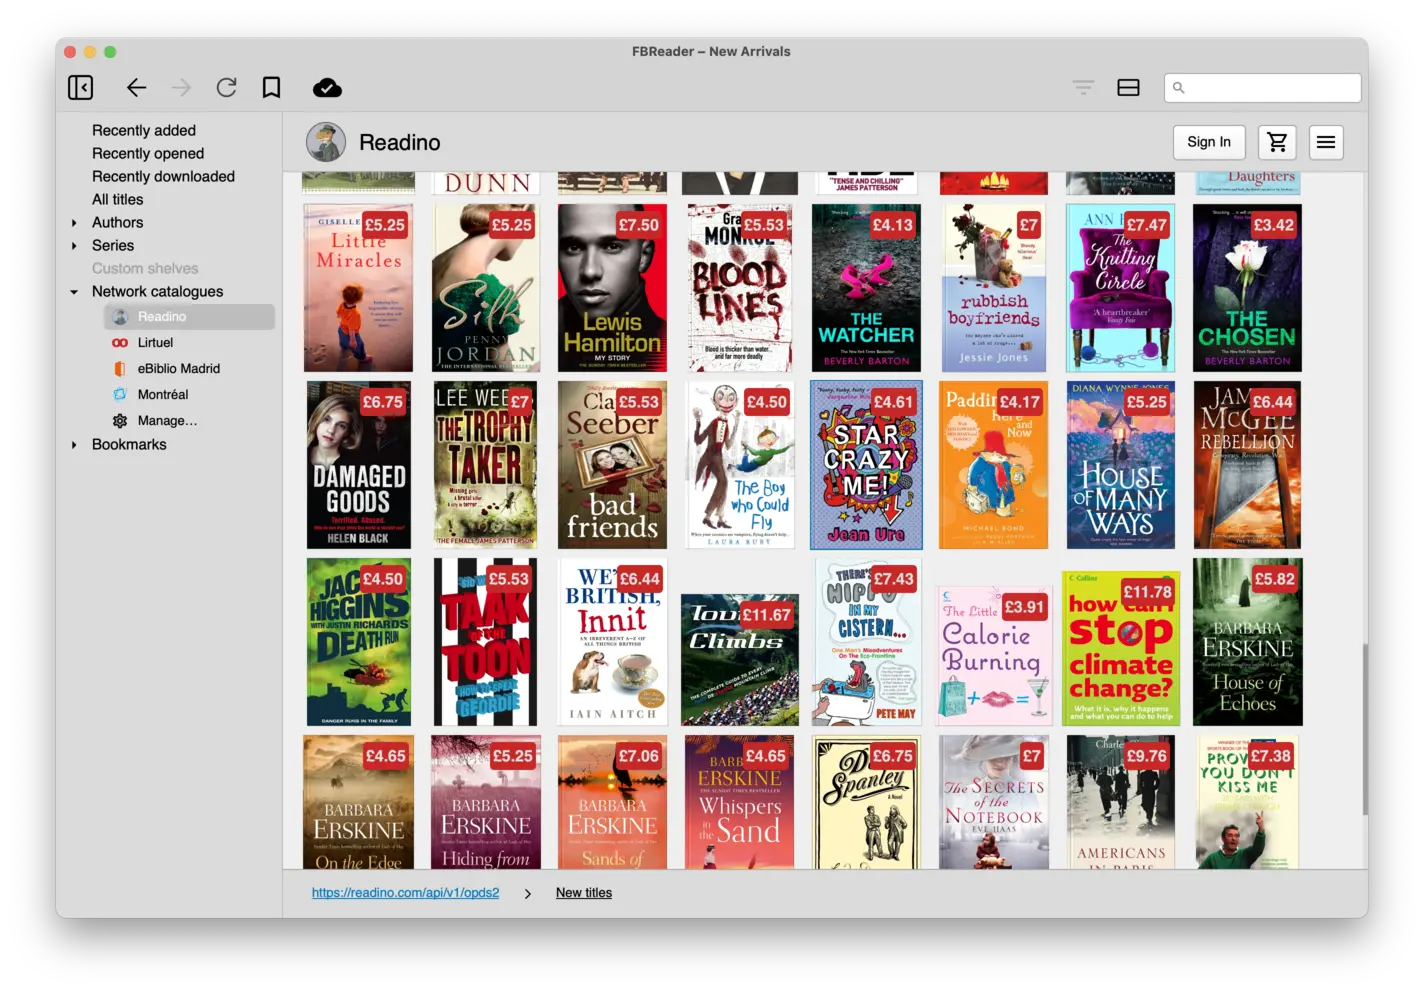The width and height of the screenshot is (1424, 992).
Task: Open The Little Calorie Burning cover
Action: pyautogui.click(x=994, y=656)
